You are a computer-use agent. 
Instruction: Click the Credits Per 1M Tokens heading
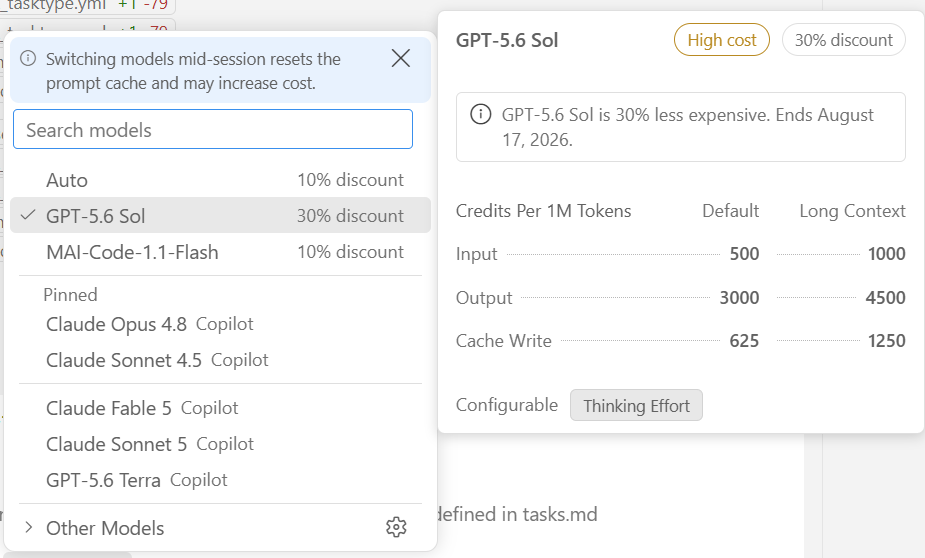[x=543, y=211]
